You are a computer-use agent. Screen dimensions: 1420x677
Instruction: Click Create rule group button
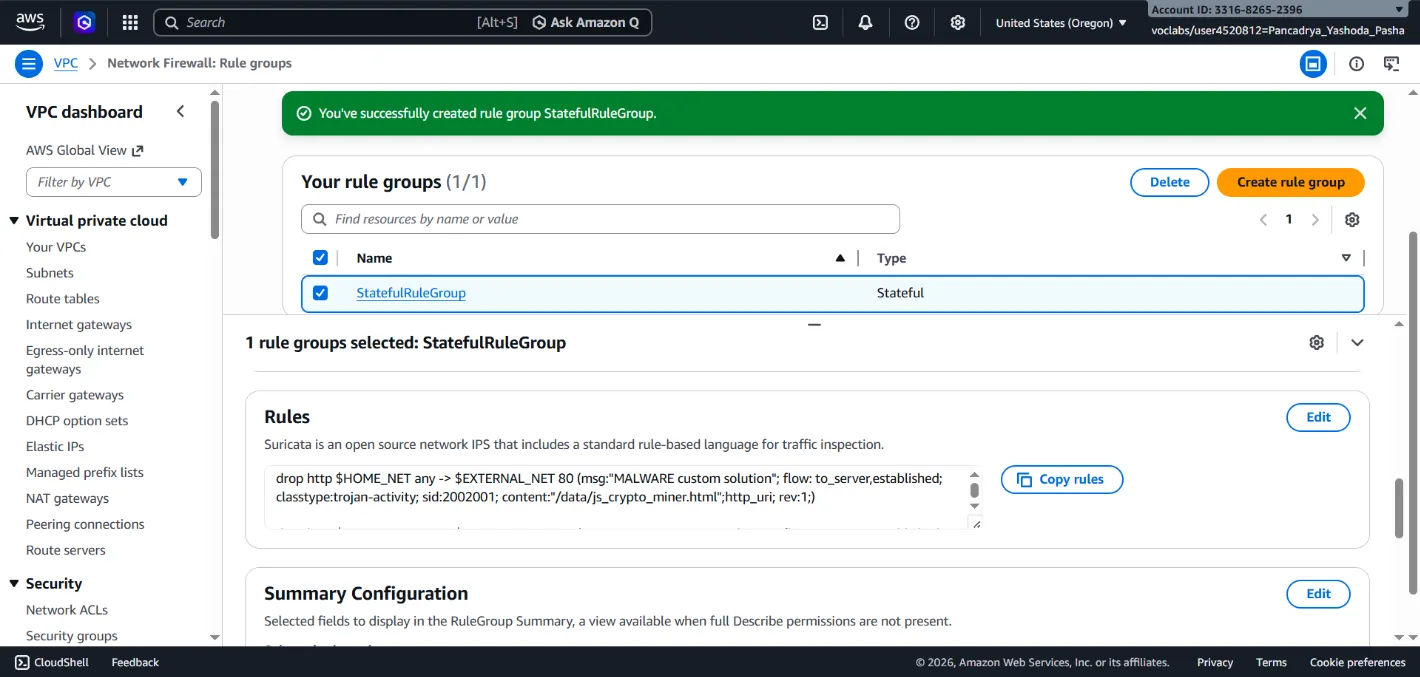(x=1290, y=182)
